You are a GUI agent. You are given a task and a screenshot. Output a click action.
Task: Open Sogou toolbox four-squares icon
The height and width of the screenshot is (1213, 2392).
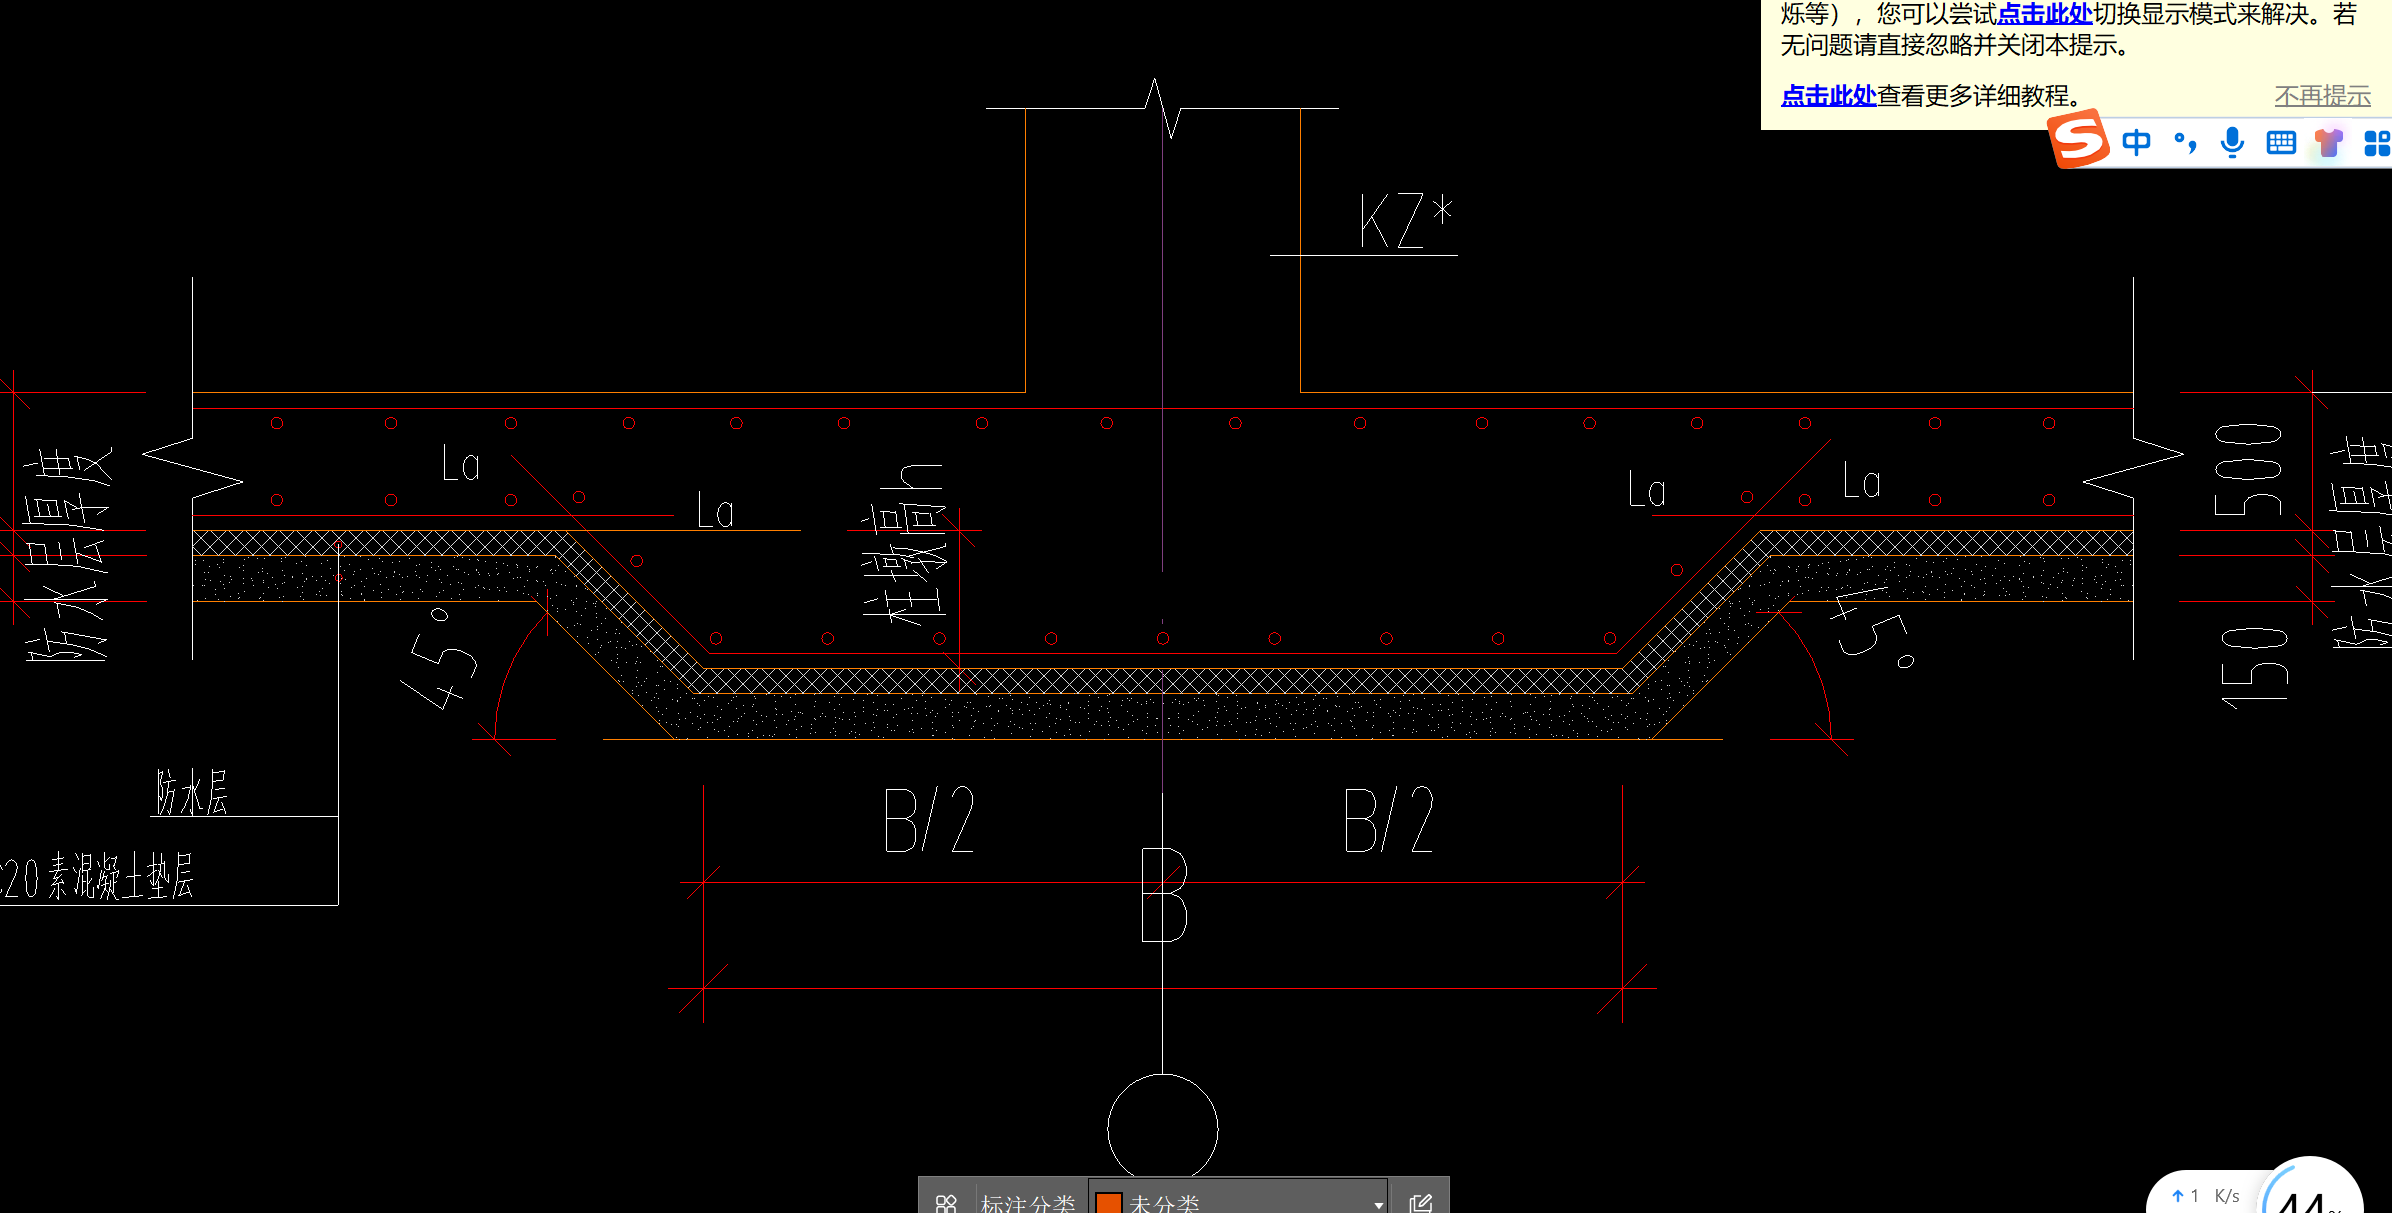(x=2376, y=143)
